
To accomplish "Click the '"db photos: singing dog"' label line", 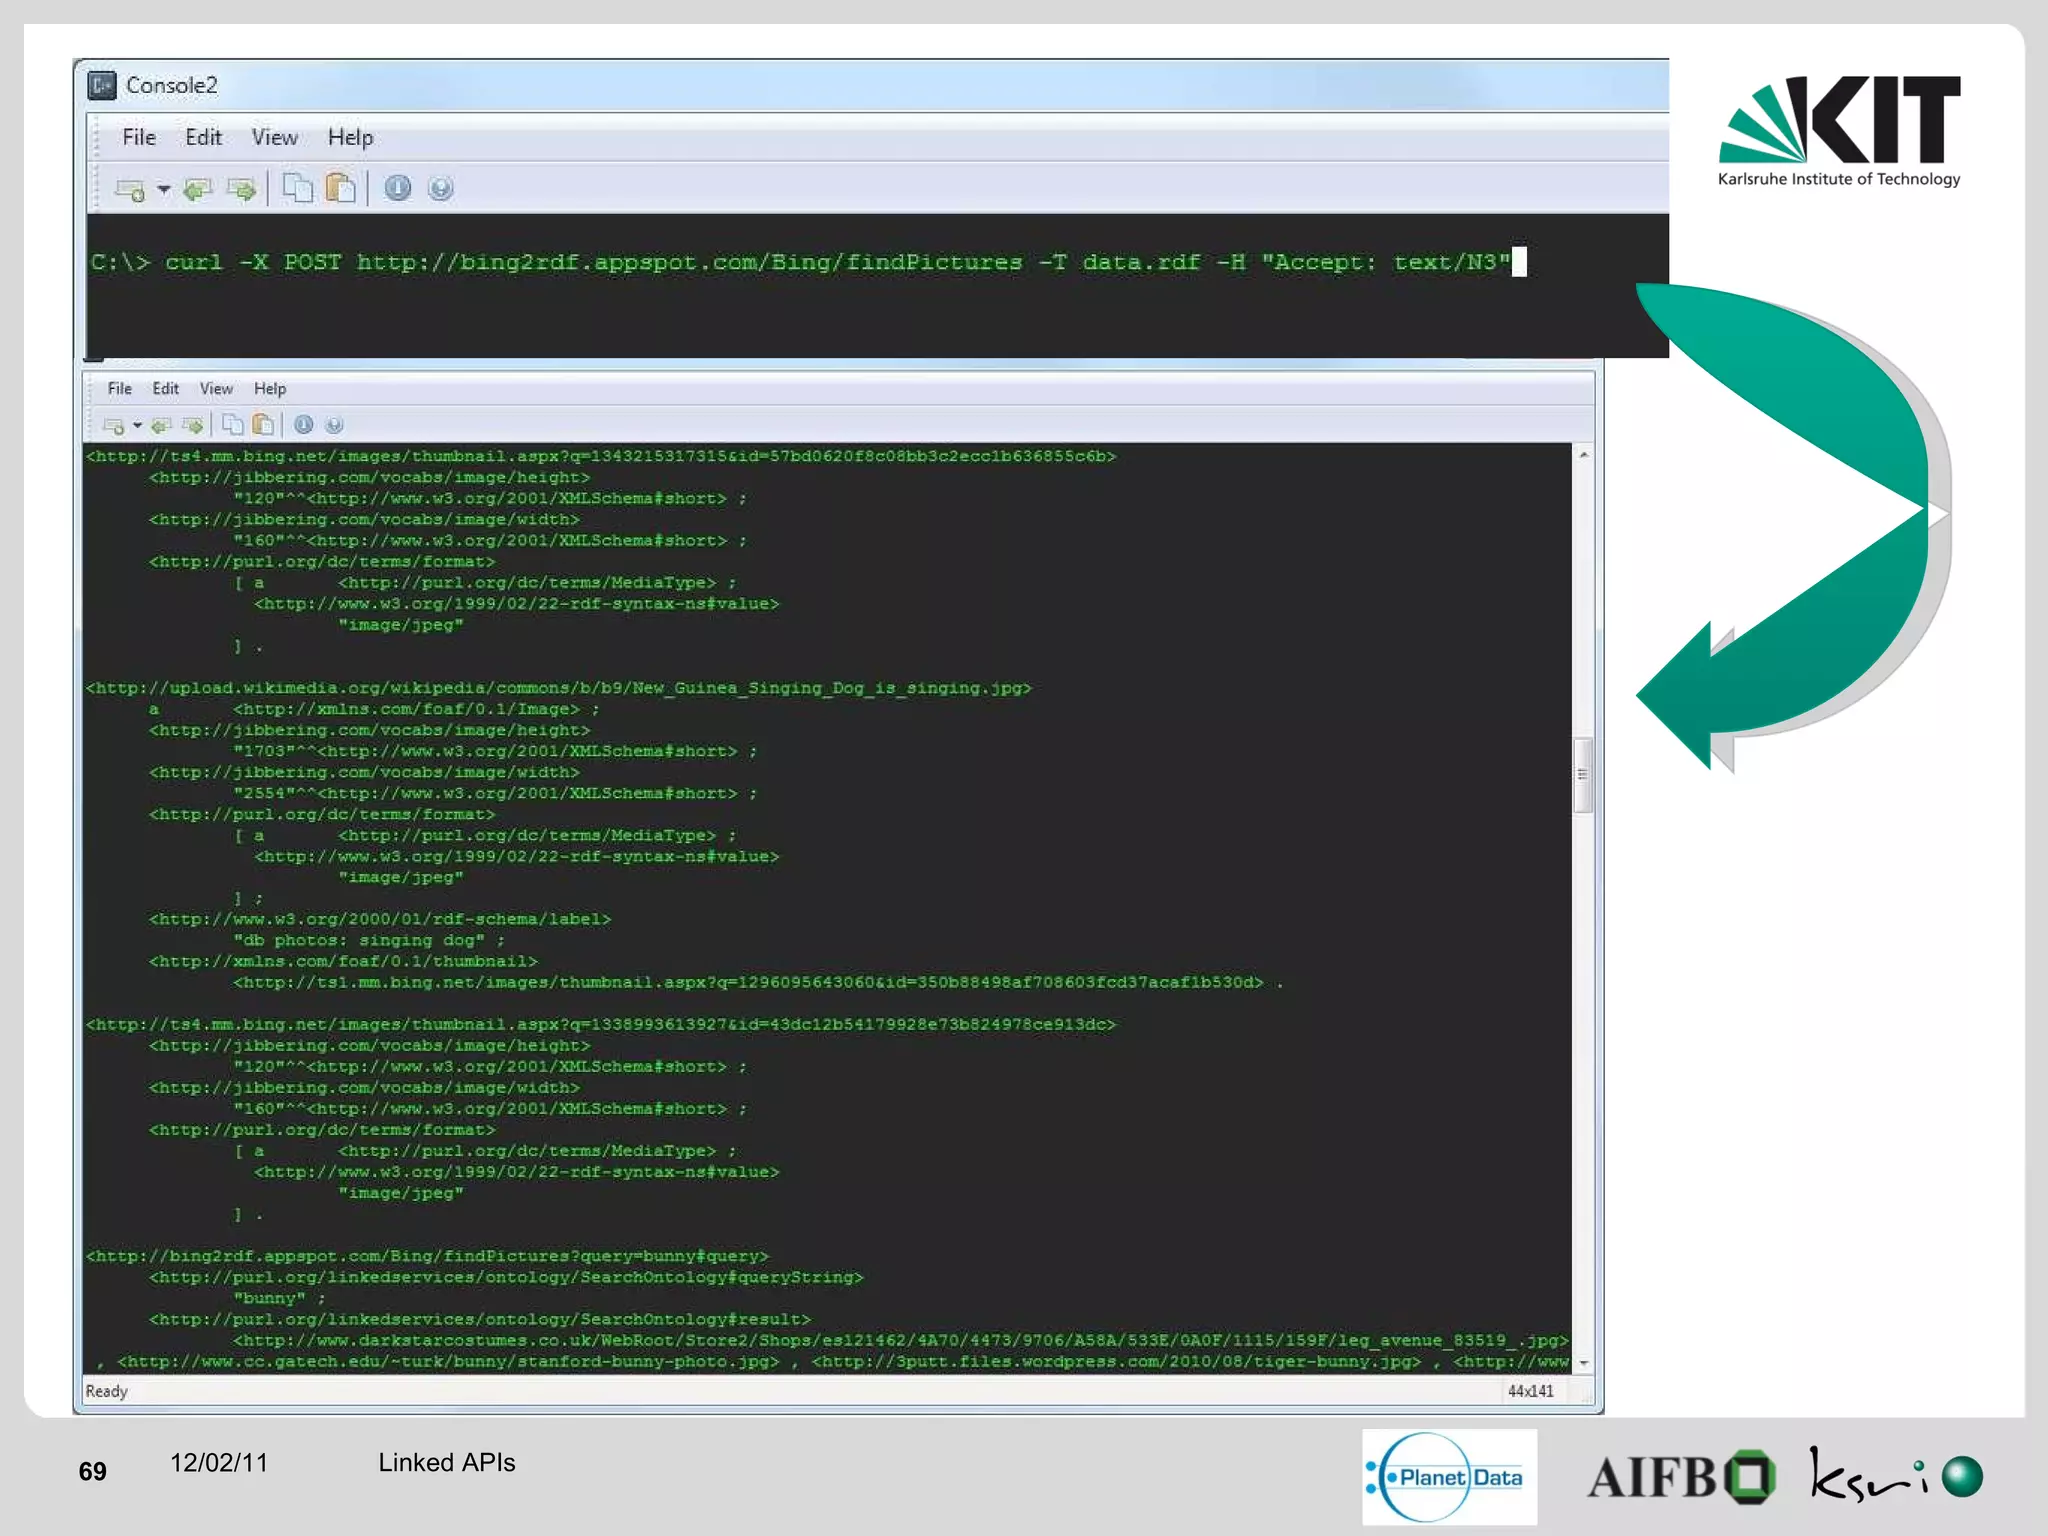I will [x=369, y=941].
